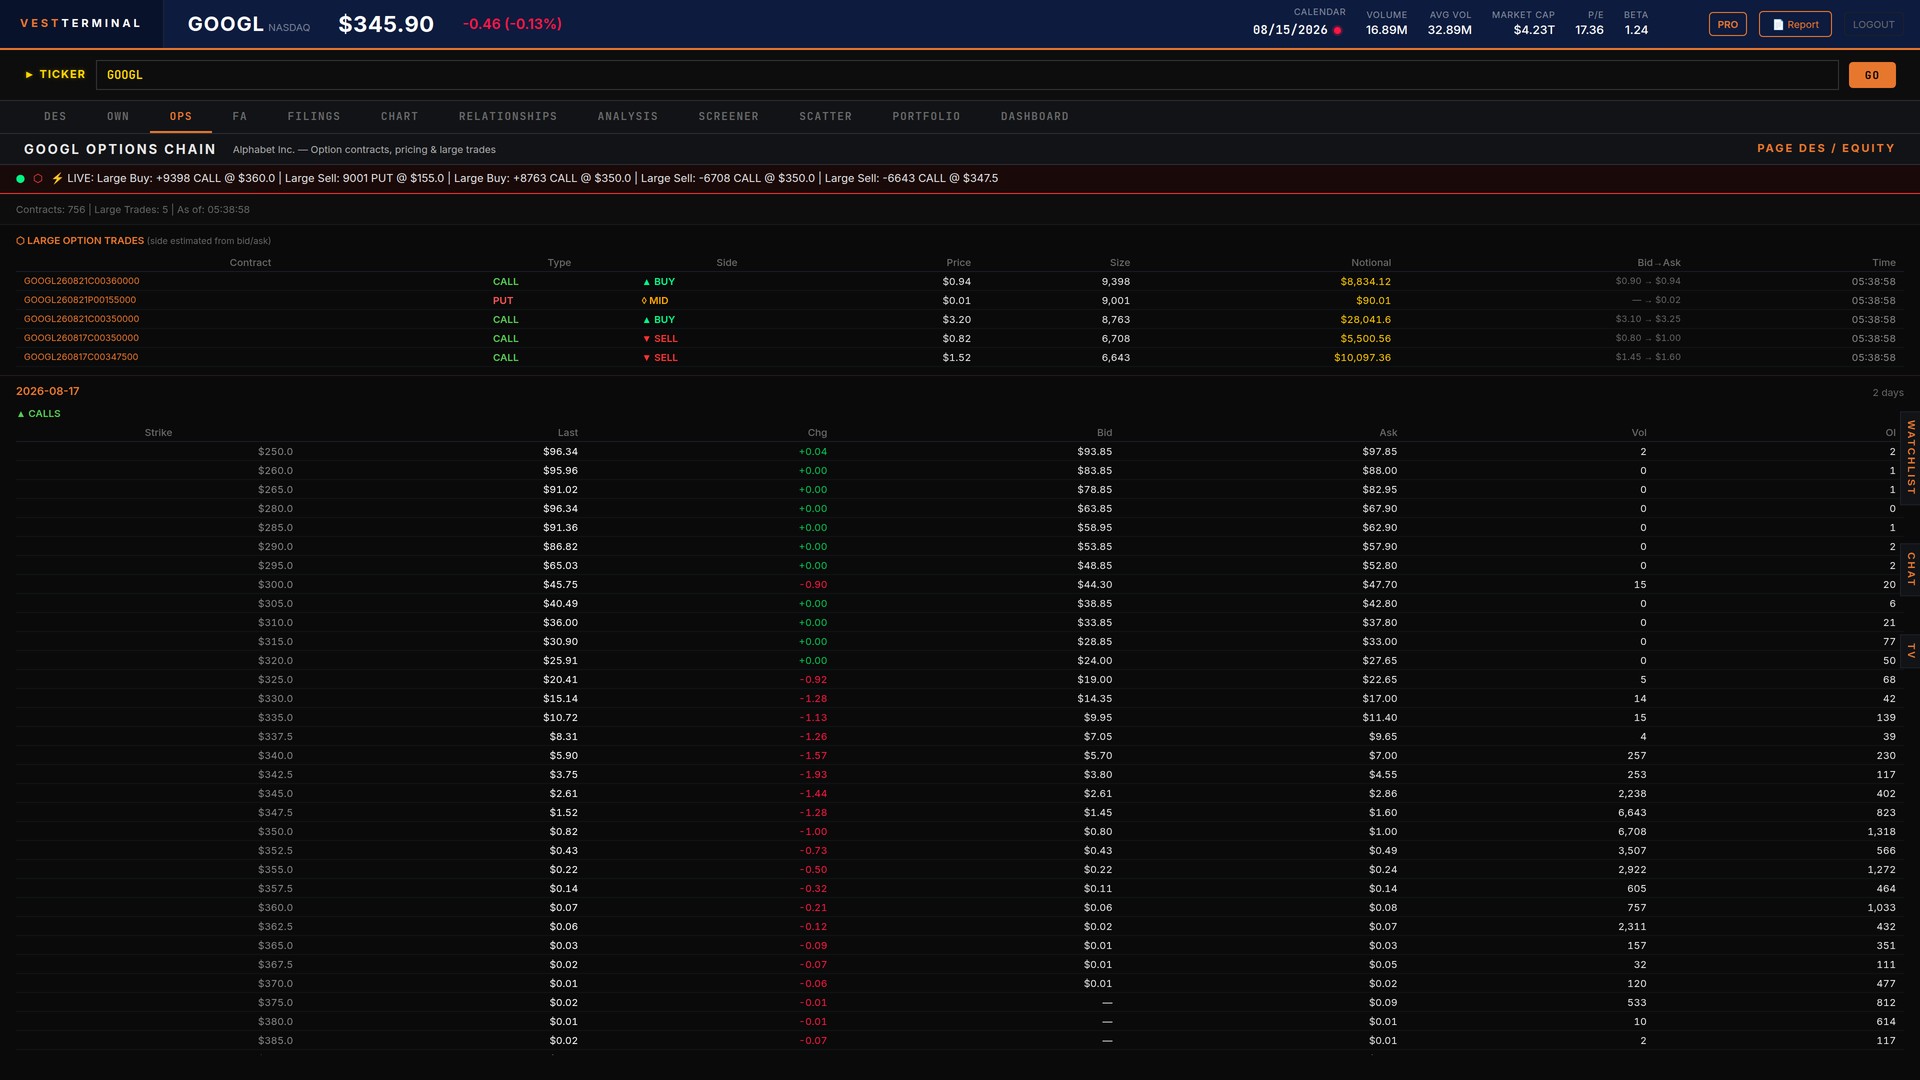This screenshot has width=1920, height=1080.
Task: Click the VESTTERMINAL logo
Action: pos(80,23)
